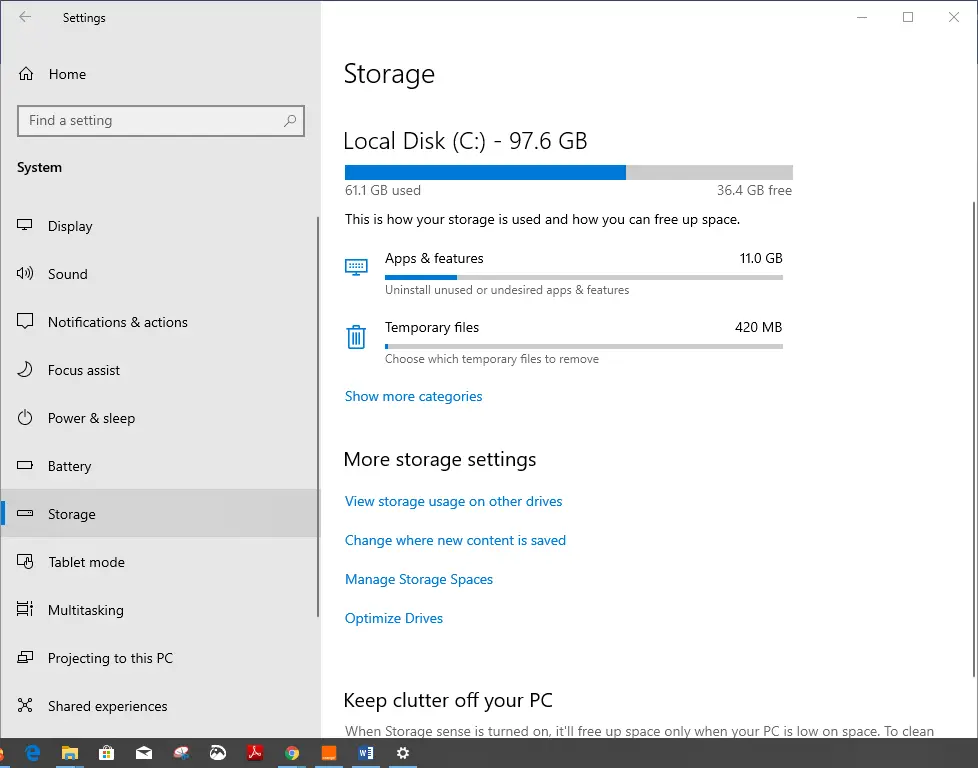
Task: Click the Battery icon in sidebar
Action: point(25,465)
